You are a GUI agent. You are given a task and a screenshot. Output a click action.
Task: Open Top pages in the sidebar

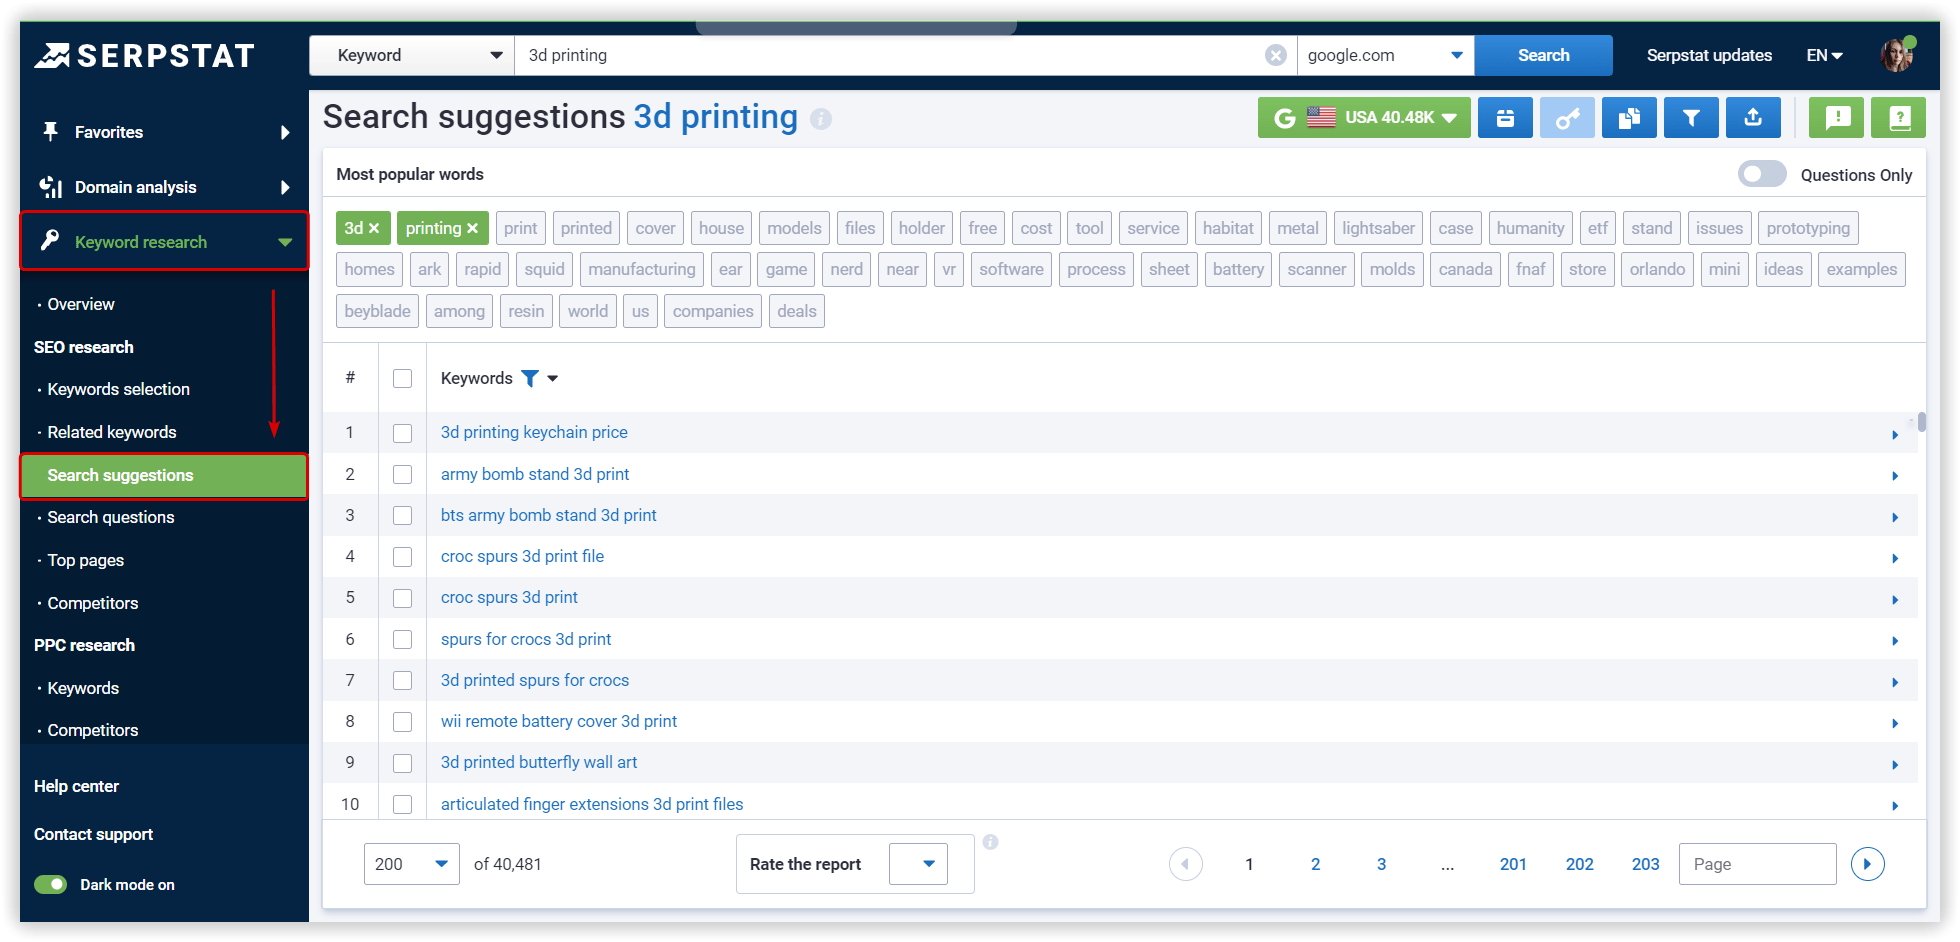[x=85, y=560]
